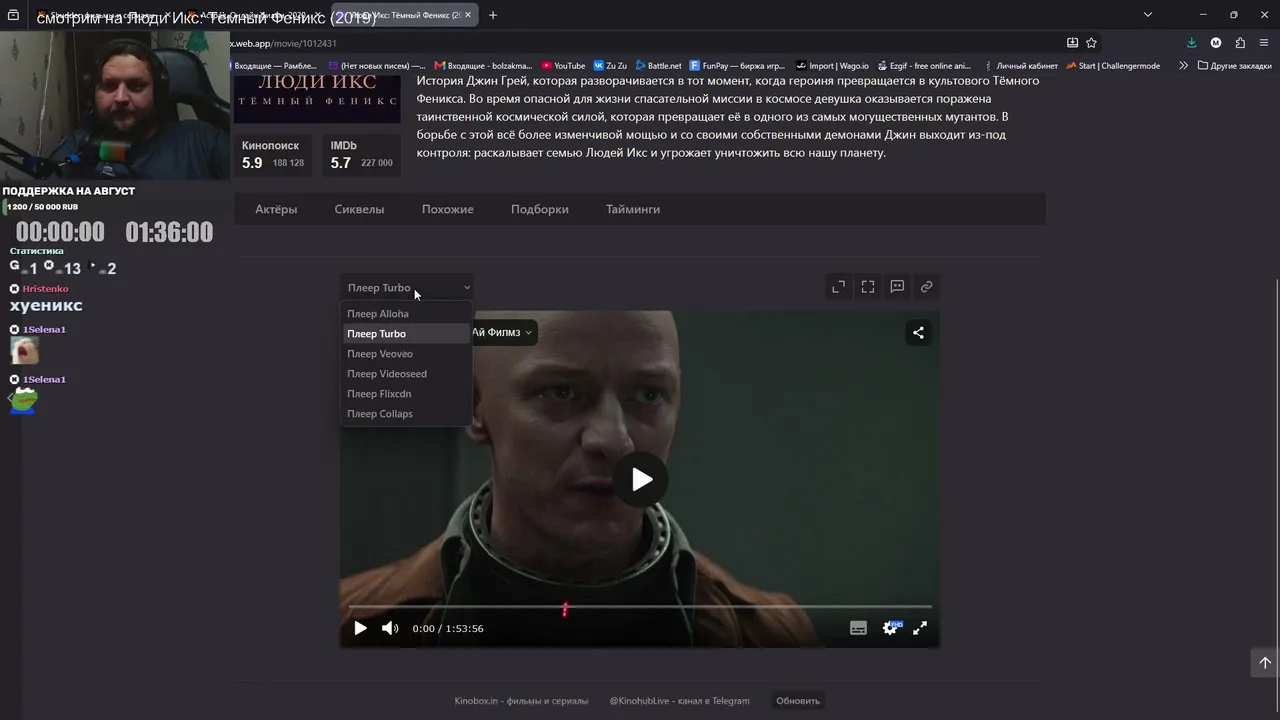Choose Плеер Veoveo from the list
The width and height of the screenshot is (1280, 720).
[406, 354]
